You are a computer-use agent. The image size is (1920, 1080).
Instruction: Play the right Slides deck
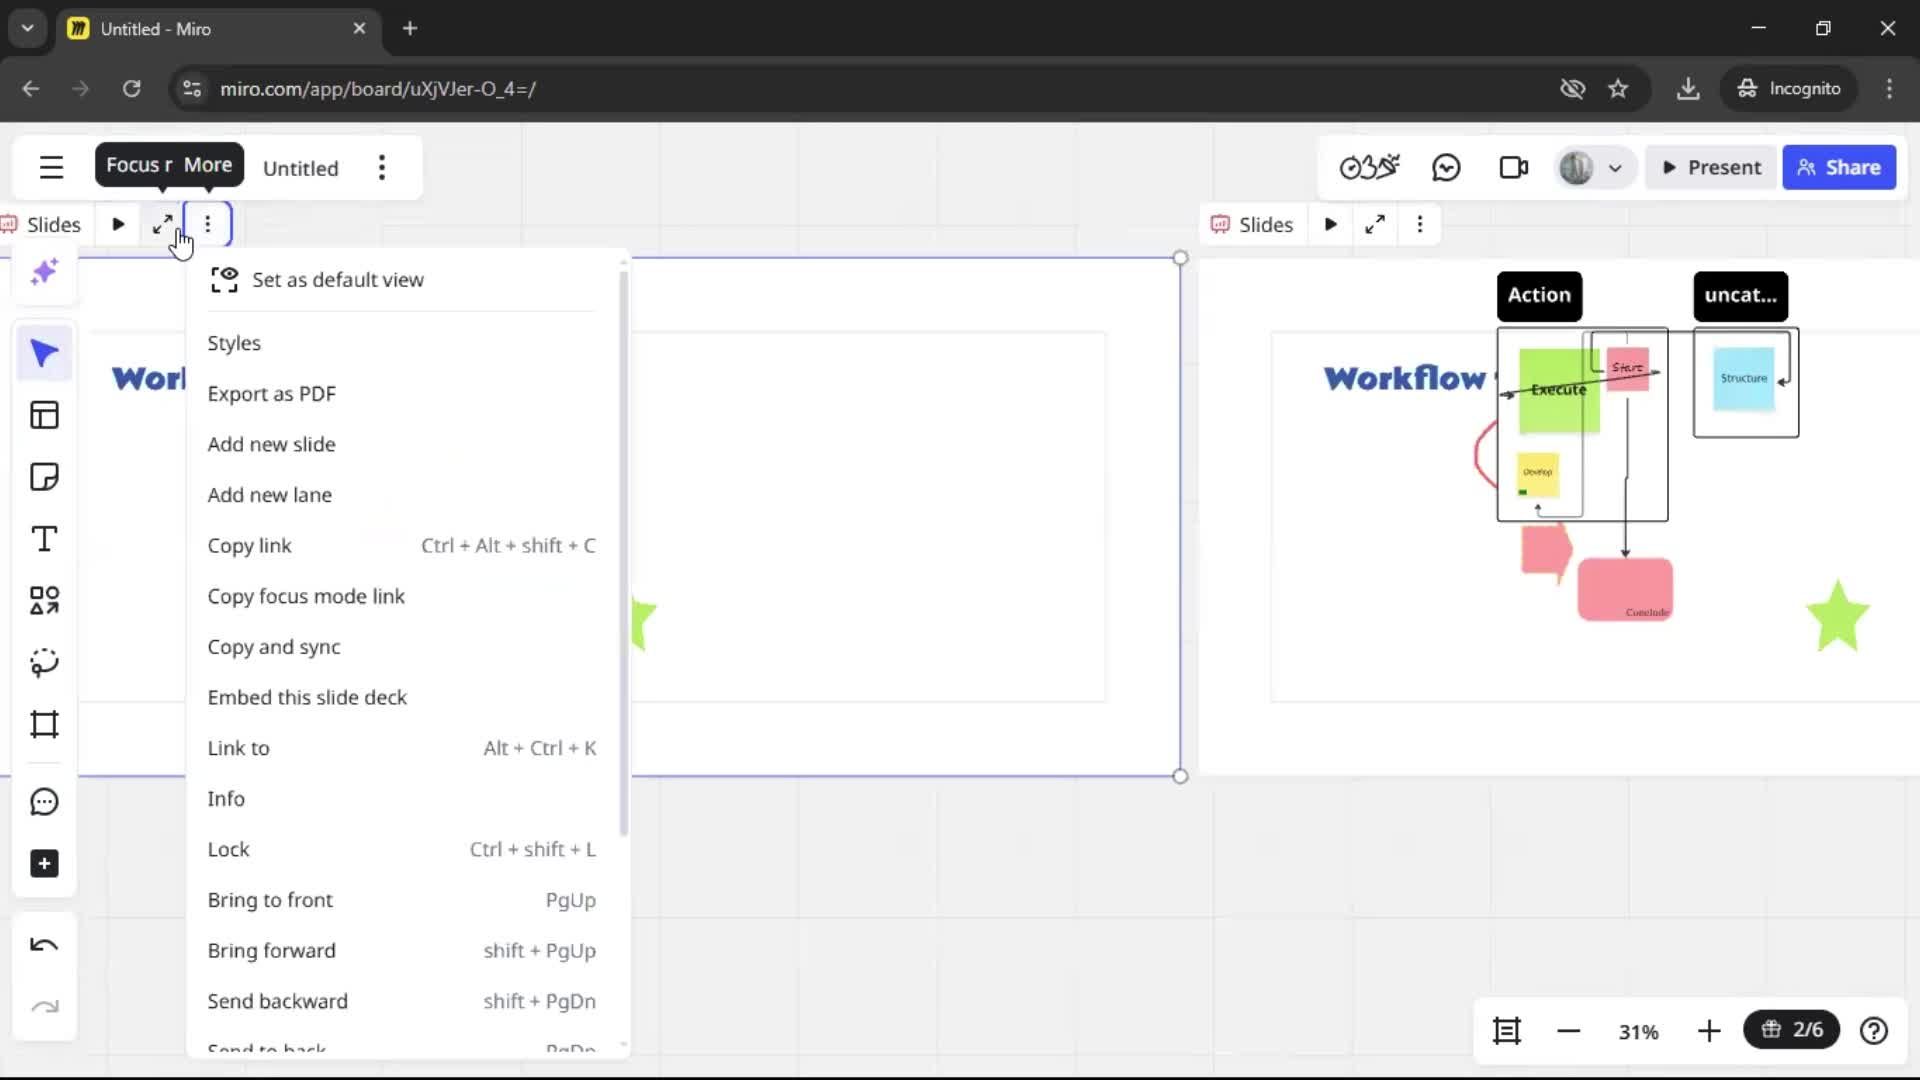click(1330, 224)
